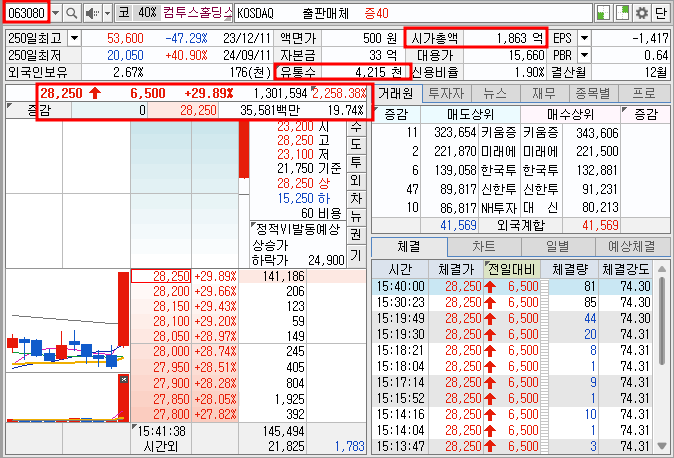Click the vertical 수 button

[x=356, y=128]
